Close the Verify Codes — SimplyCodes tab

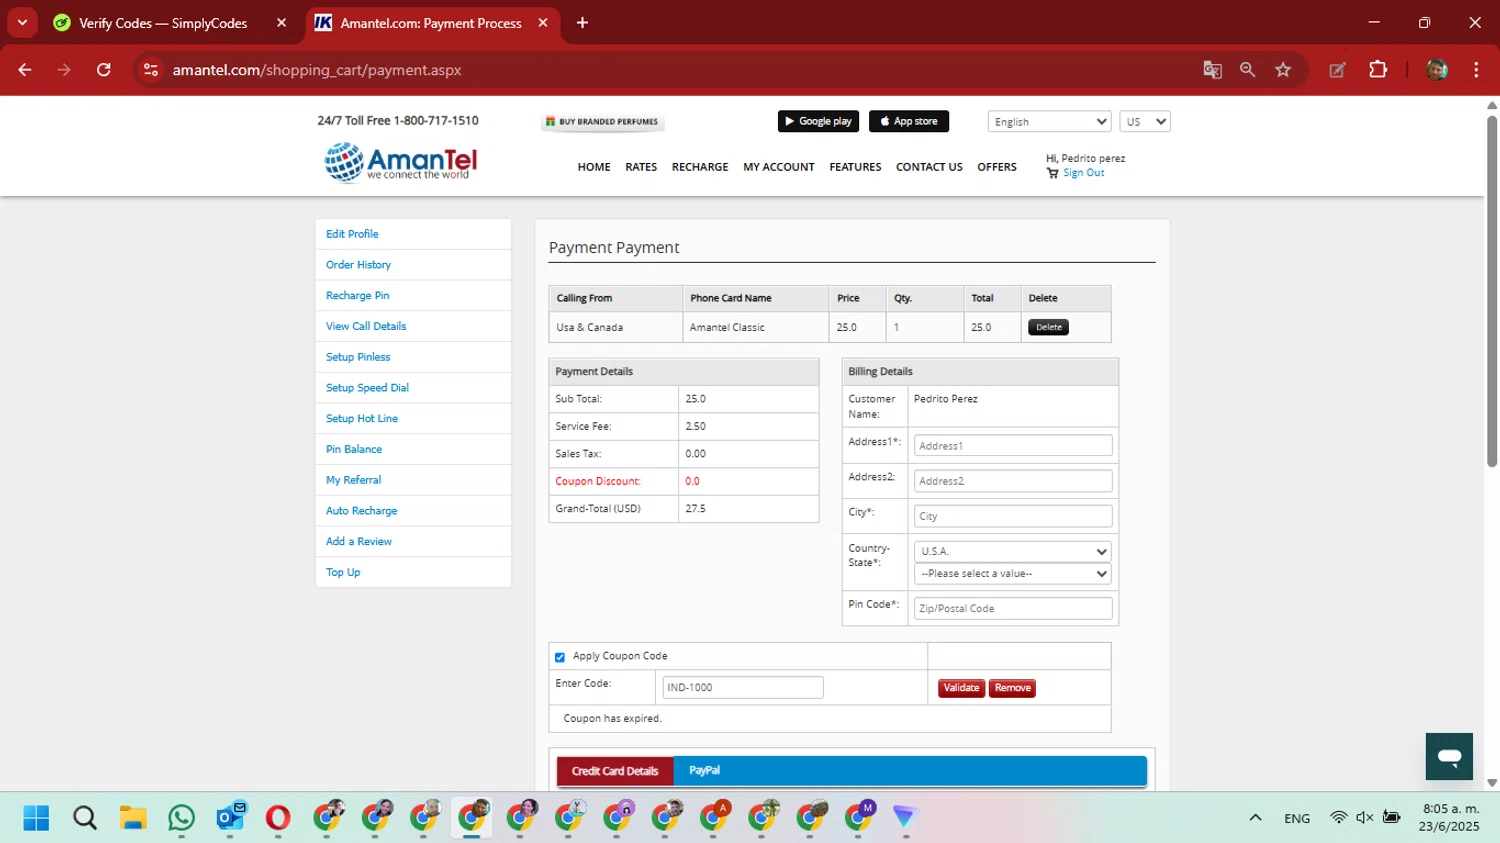click(x=281, y=23)
